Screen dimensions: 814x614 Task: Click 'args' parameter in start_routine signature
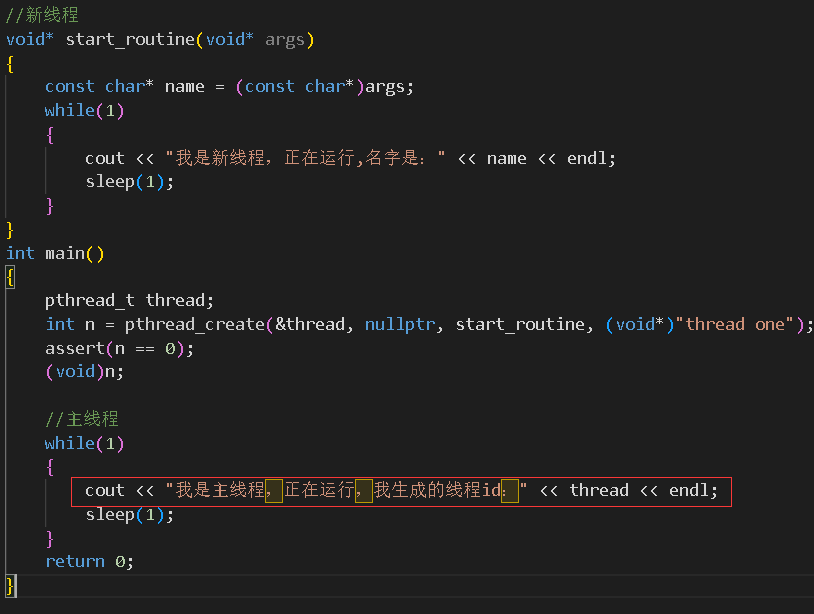pyautogui.click(x=284, y=40)
